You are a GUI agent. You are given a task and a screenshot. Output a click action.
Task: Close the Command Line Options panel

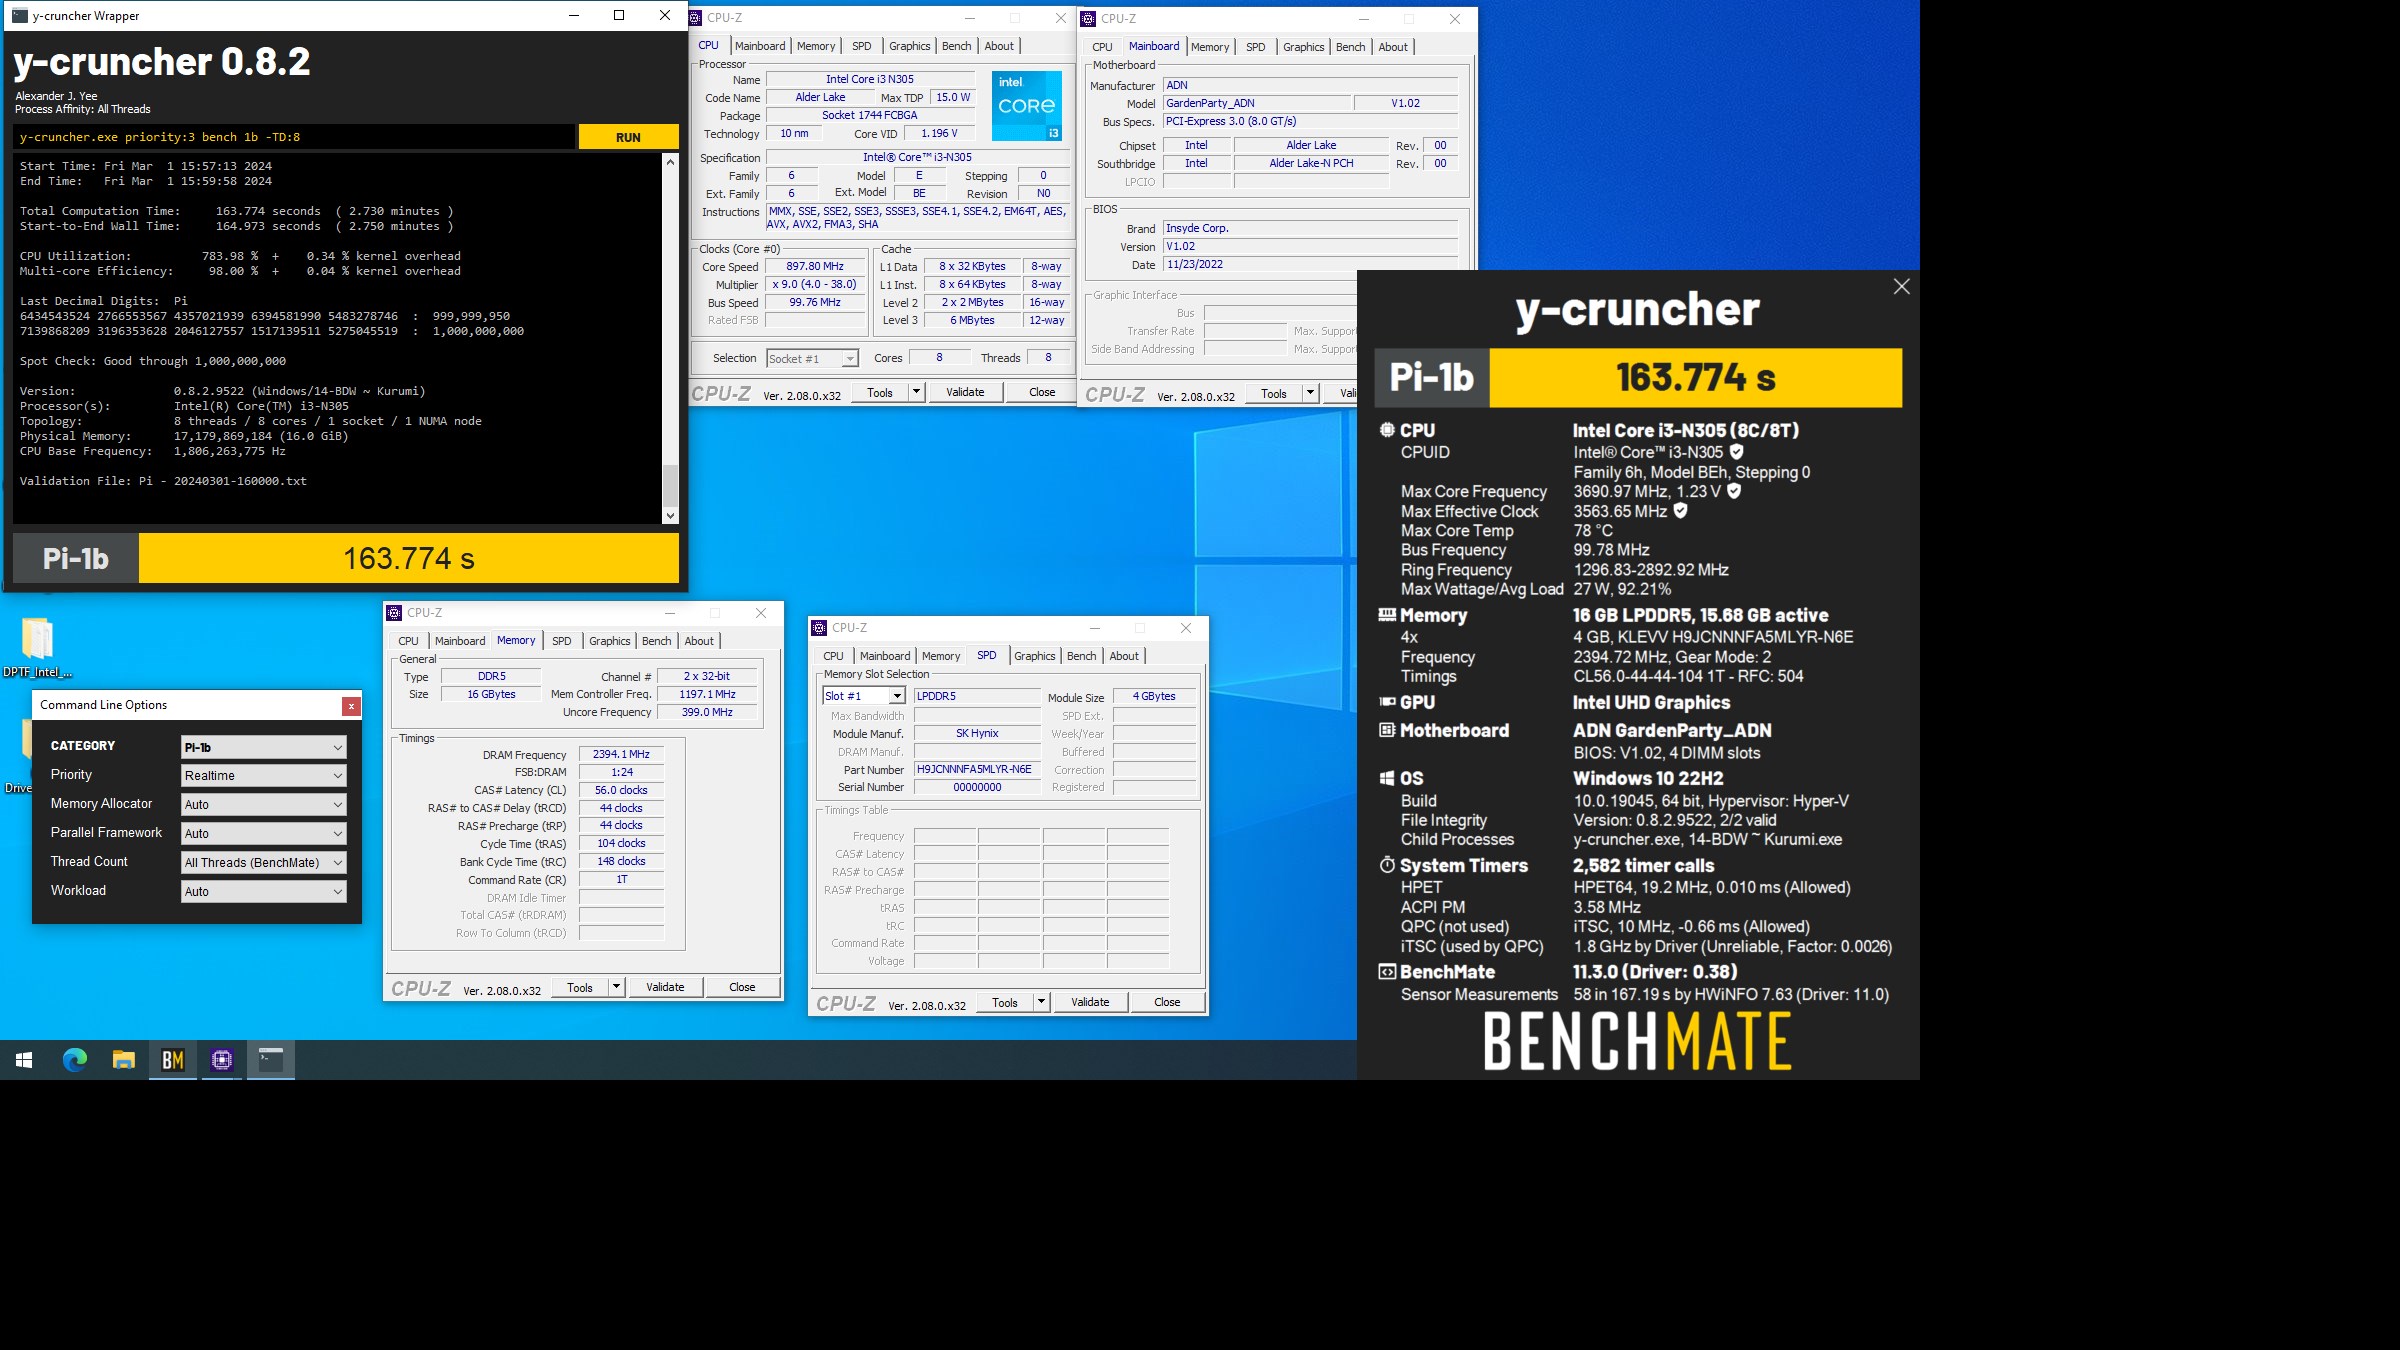click(x=351, y=706)
